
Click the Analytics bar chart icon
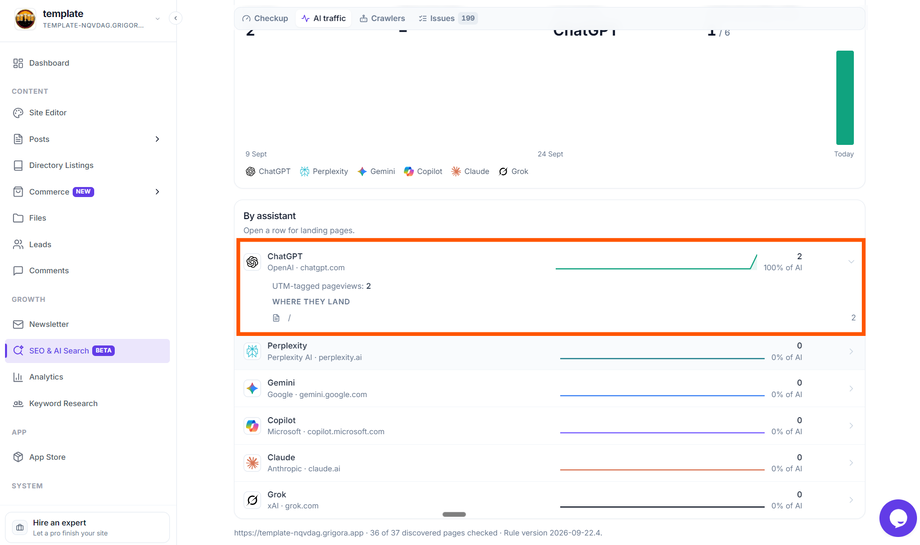pyautogui.click(x=18, y=377)
